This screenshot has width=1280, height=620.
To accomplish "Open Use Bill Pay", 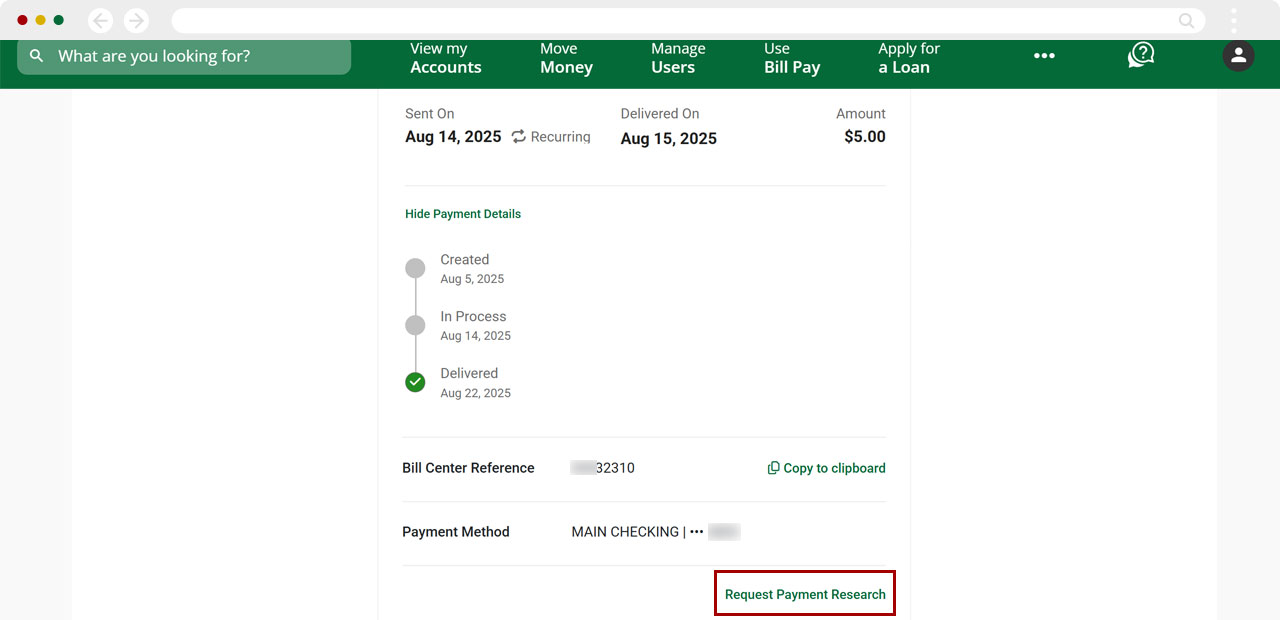I will (x=791, y=56).
